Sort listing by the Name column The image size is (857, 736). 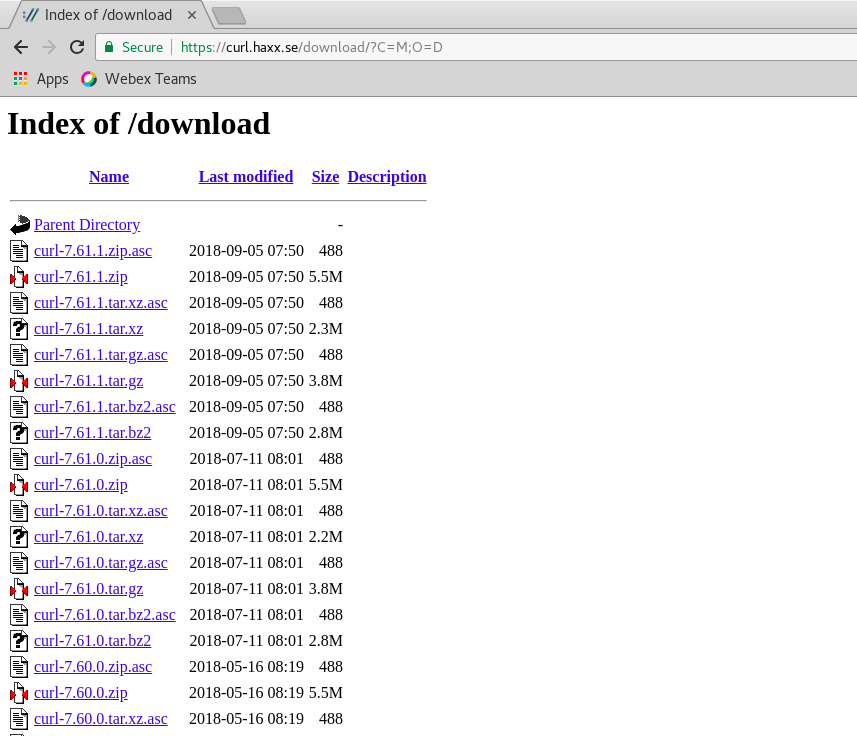[x=109, y=176]
